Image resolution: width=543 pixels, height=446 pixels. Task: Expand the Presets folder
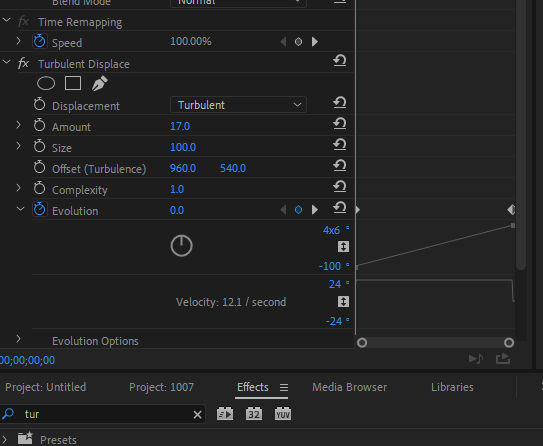(5, 439)
